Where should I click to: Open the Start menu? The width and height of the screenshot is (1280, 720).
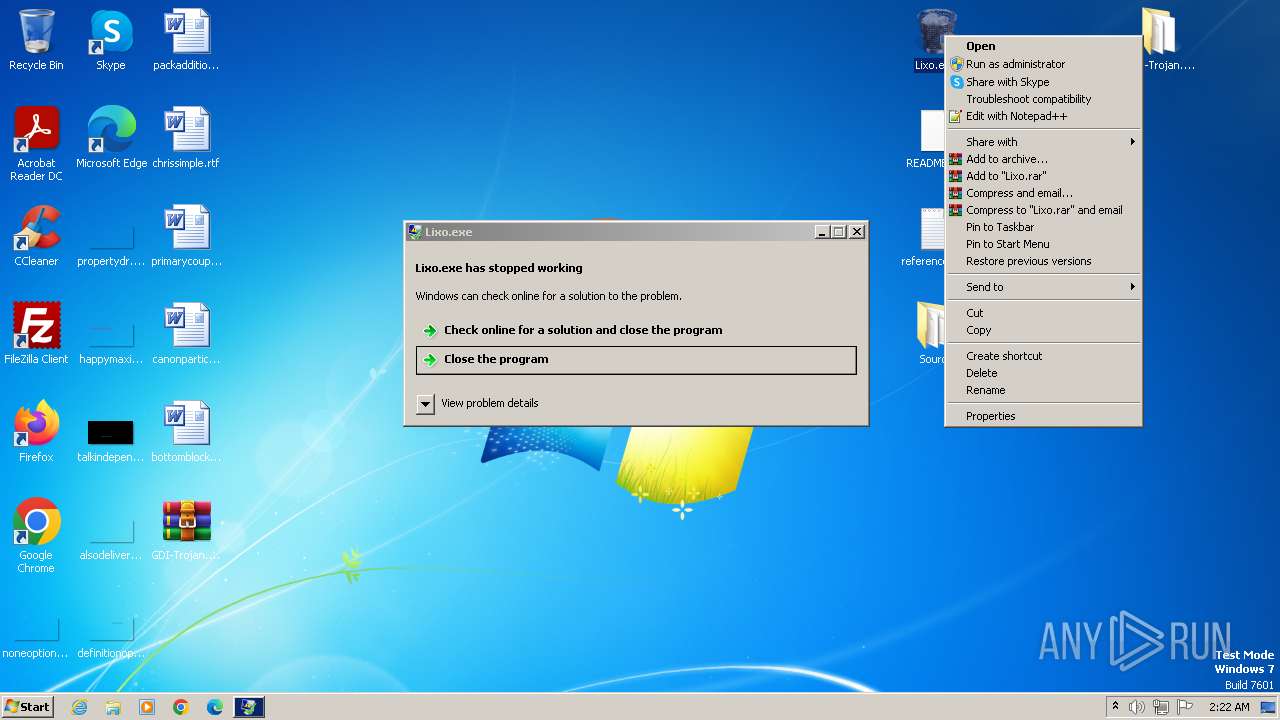(27, 707)
